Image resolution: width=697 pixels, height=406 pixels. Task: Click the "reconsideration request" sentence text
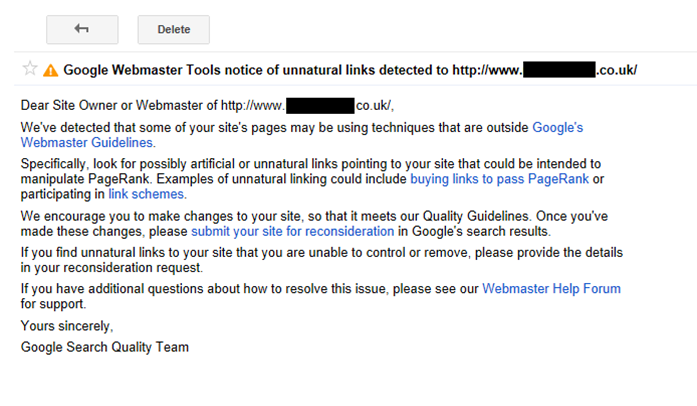click(133, 268)
